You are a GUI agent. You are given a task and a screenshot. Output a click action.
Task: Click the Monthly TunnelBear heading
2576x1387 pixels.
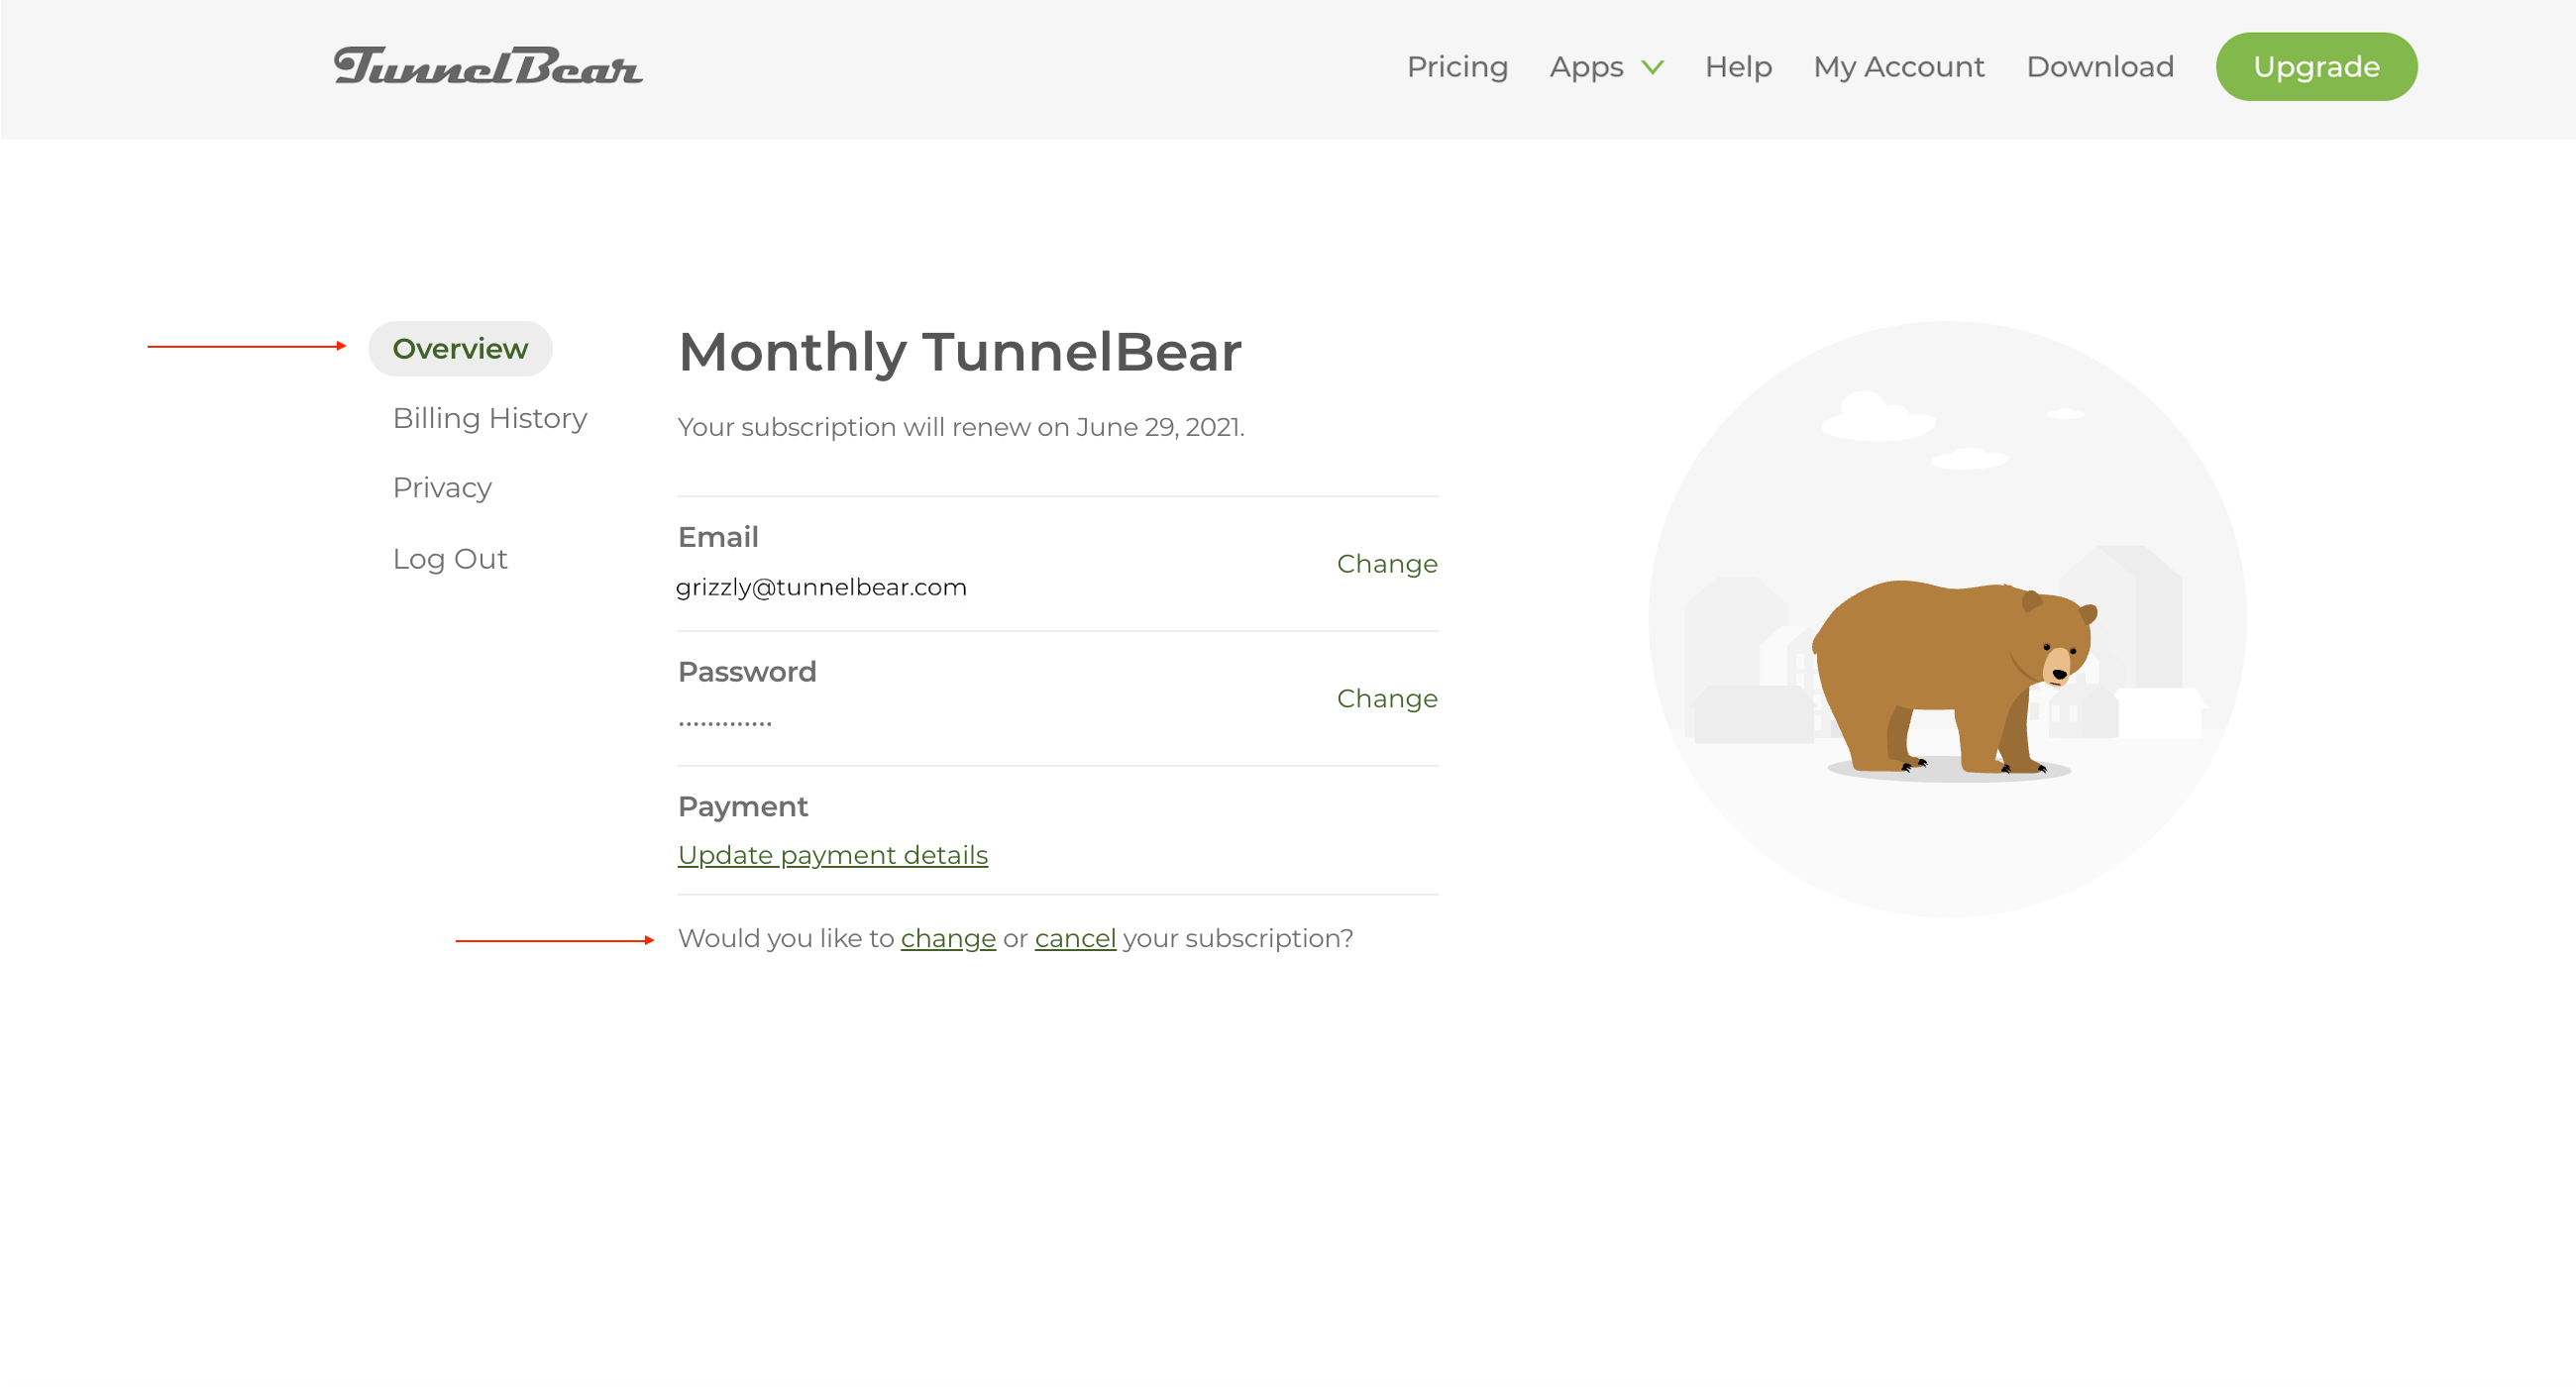960,352
